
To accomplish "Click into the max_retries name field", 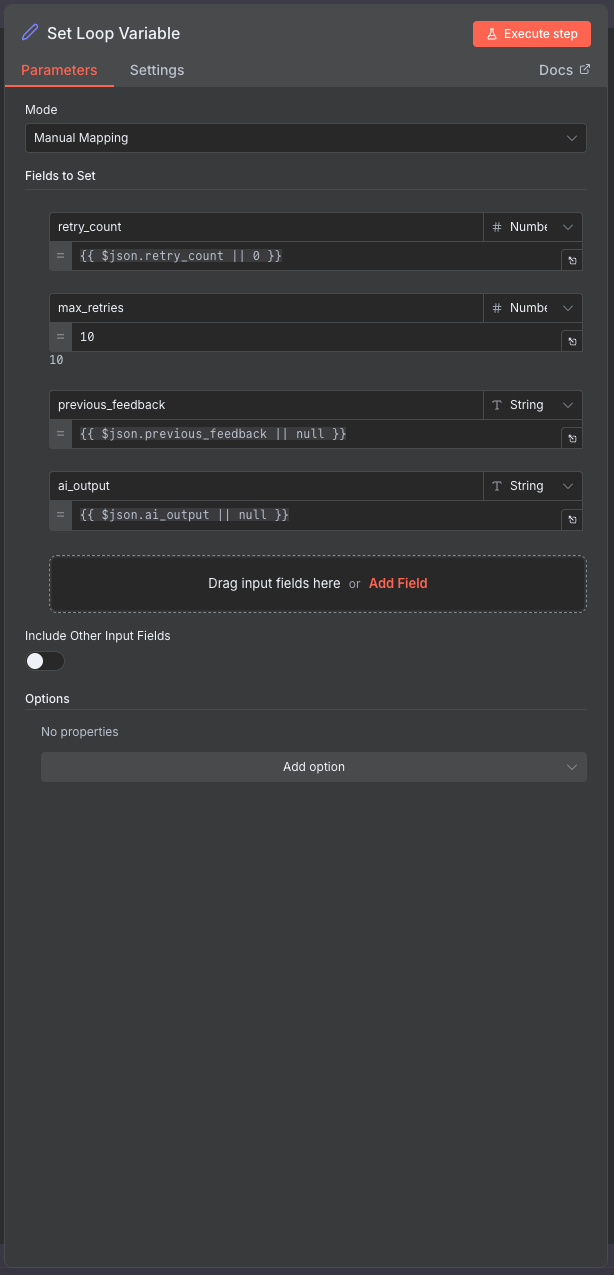I will [x=265, y=308].
